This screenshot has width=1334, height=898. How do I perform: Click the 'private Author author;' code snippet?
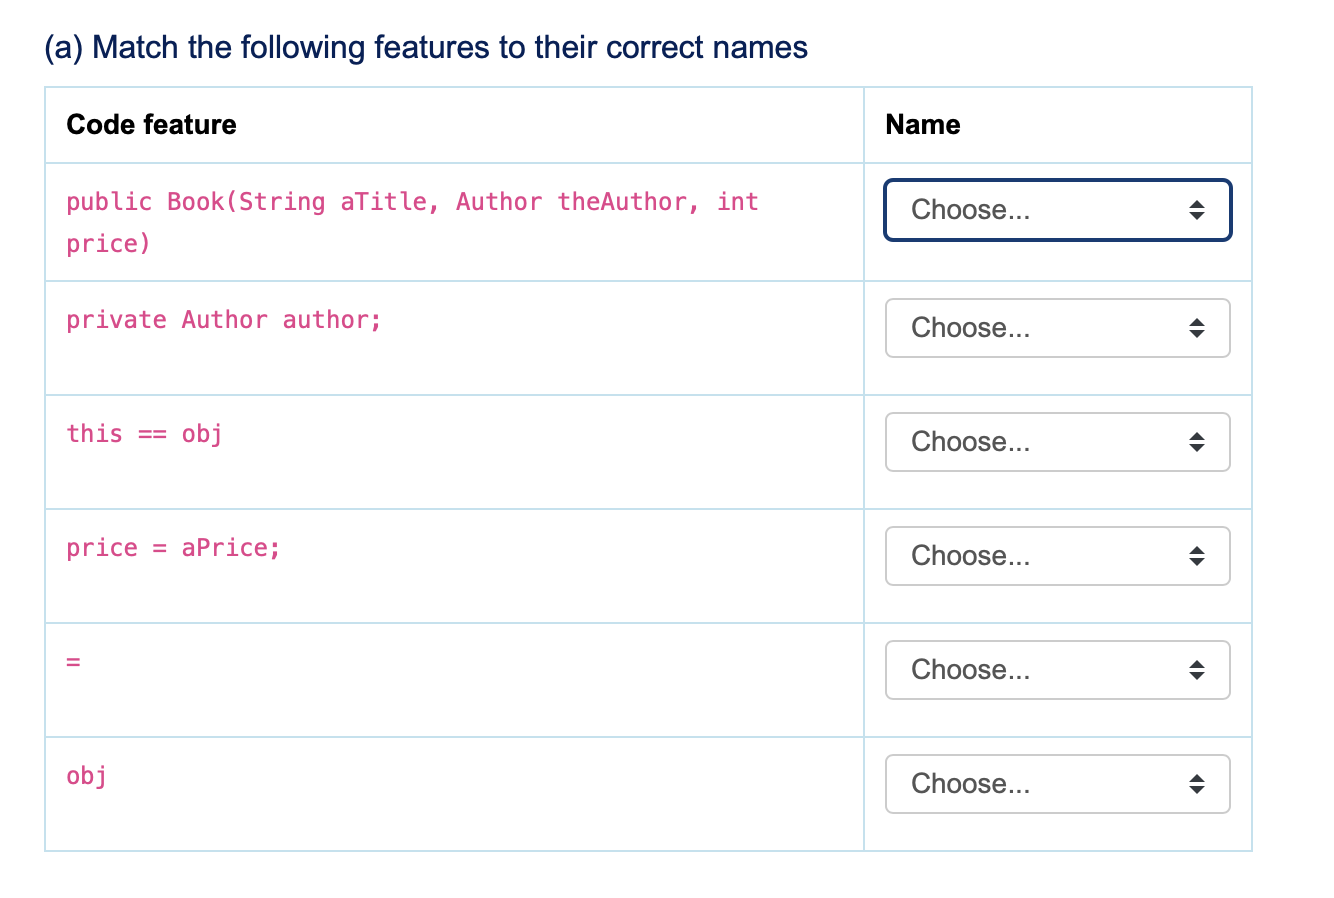(224, 320)
